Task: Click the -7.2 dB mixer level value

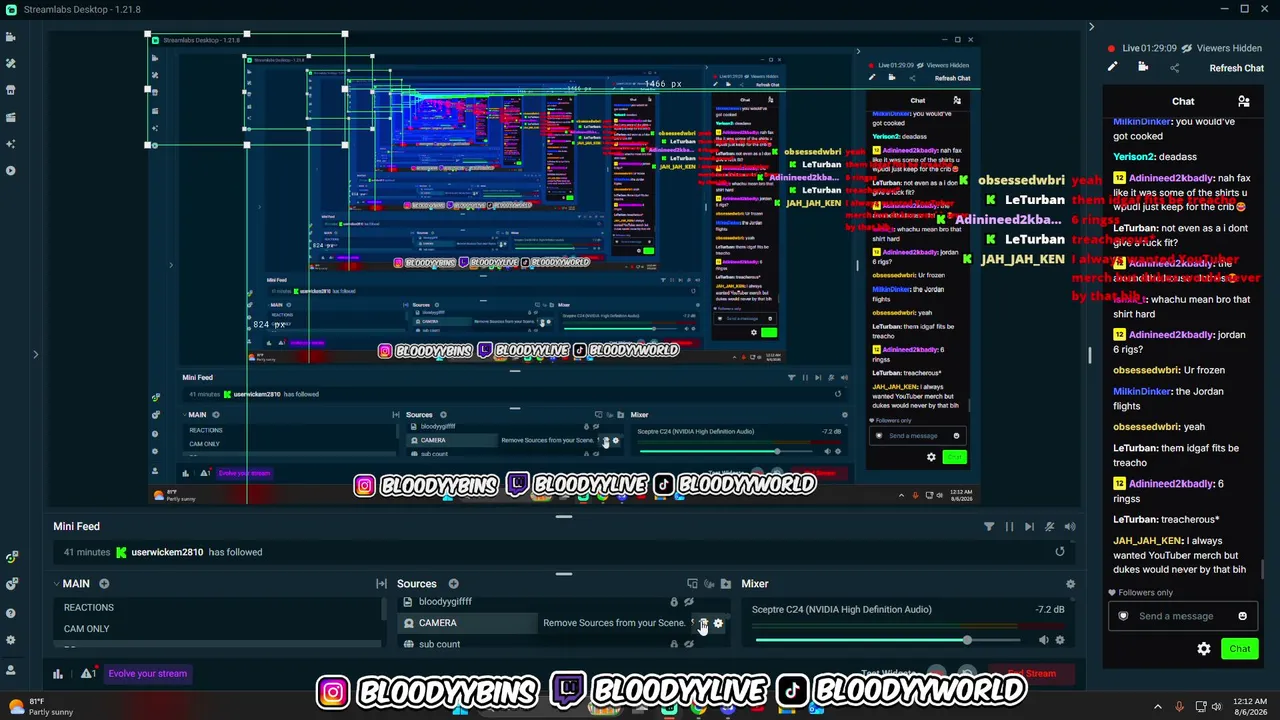Action: [1049, 609]
